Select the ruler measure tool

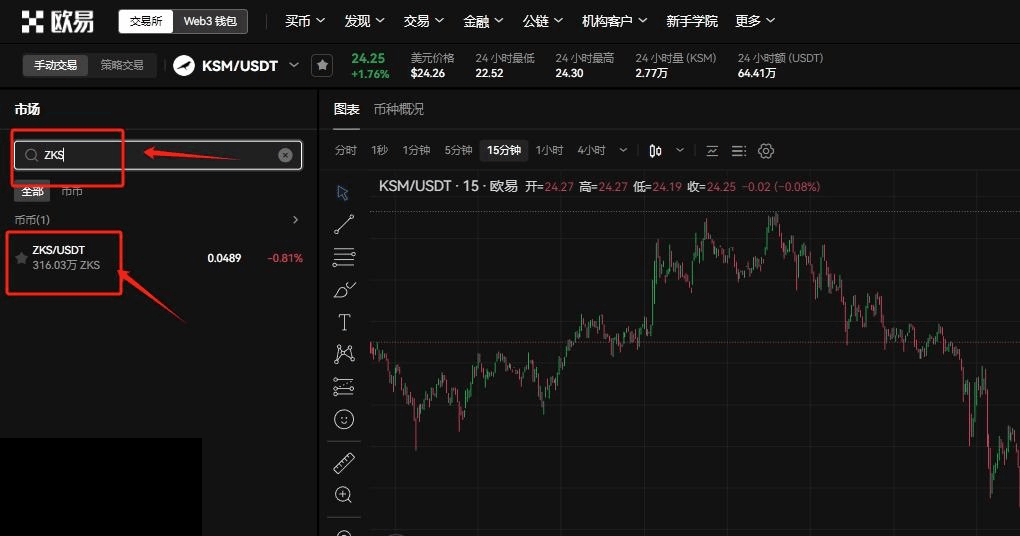[344, 462]
